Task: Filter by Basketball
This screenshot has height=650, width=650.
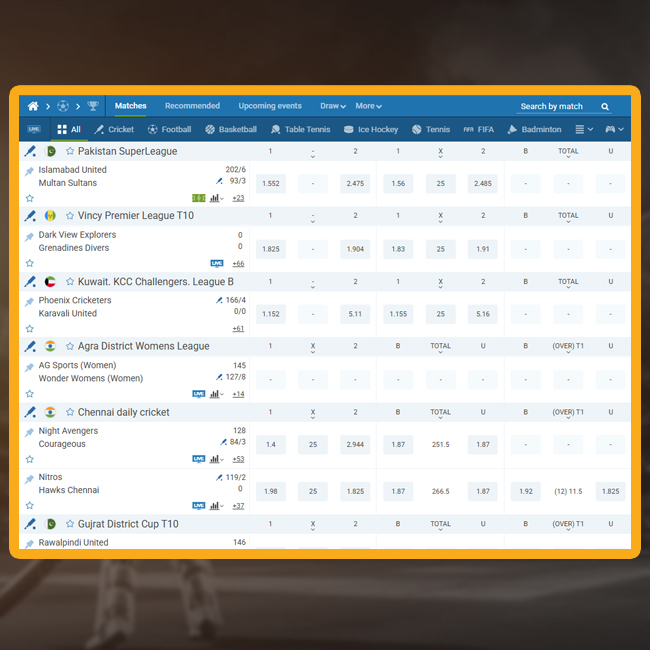Action: (231, 129)
